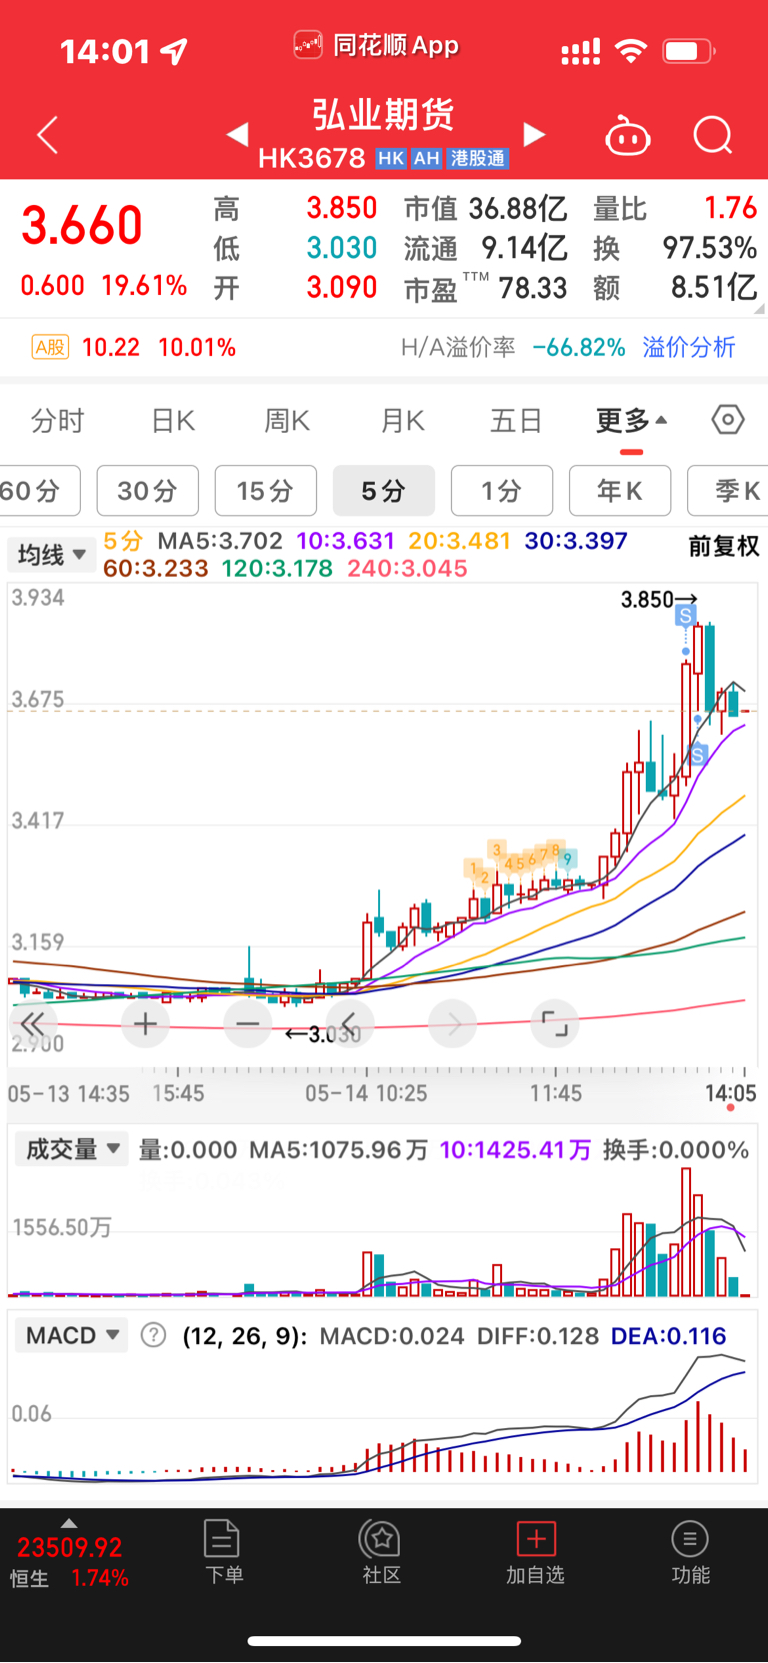Zoom in chart with plus button
The image size is (768, 1663).
[x=145, y=1023]
